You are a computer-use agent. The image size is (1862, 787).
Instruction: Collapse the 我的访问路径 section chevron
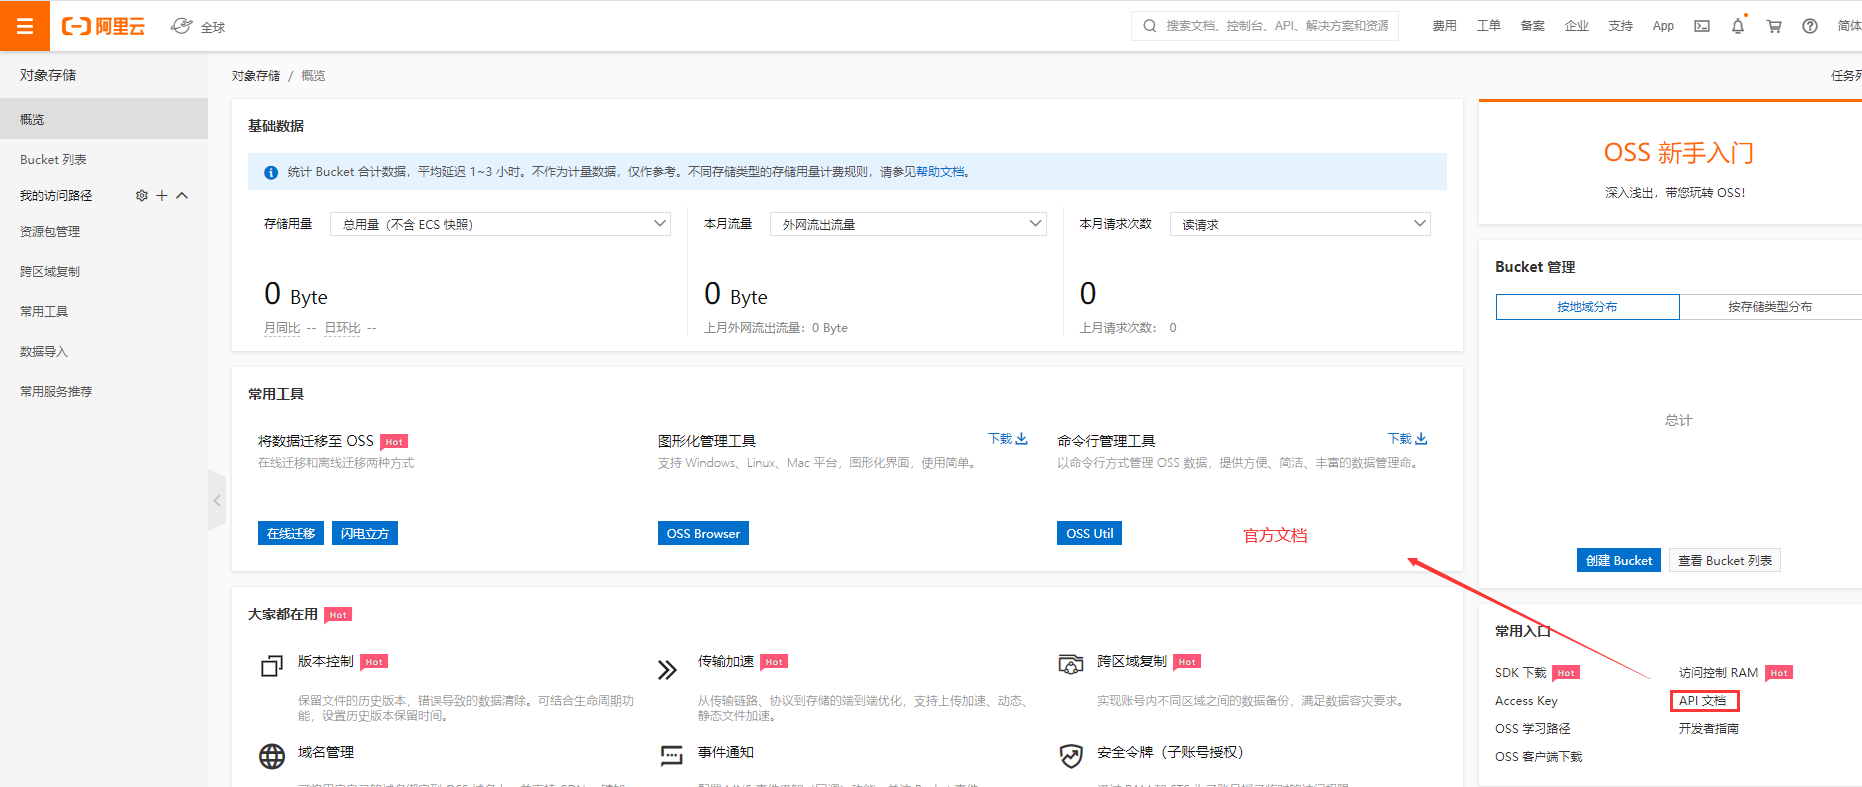[182, 196]
